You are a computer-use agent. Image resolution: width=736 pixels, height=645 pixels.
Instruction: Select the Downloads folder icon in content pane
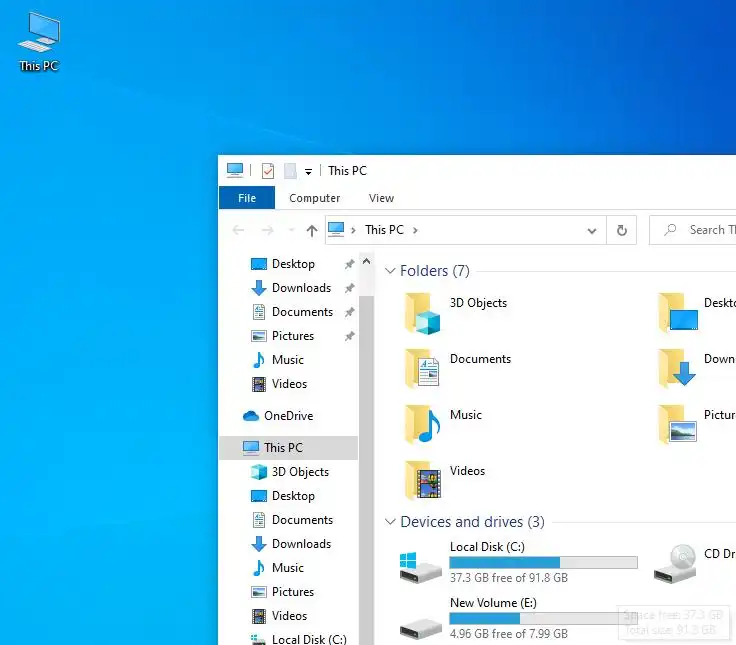tap(677, 369)
